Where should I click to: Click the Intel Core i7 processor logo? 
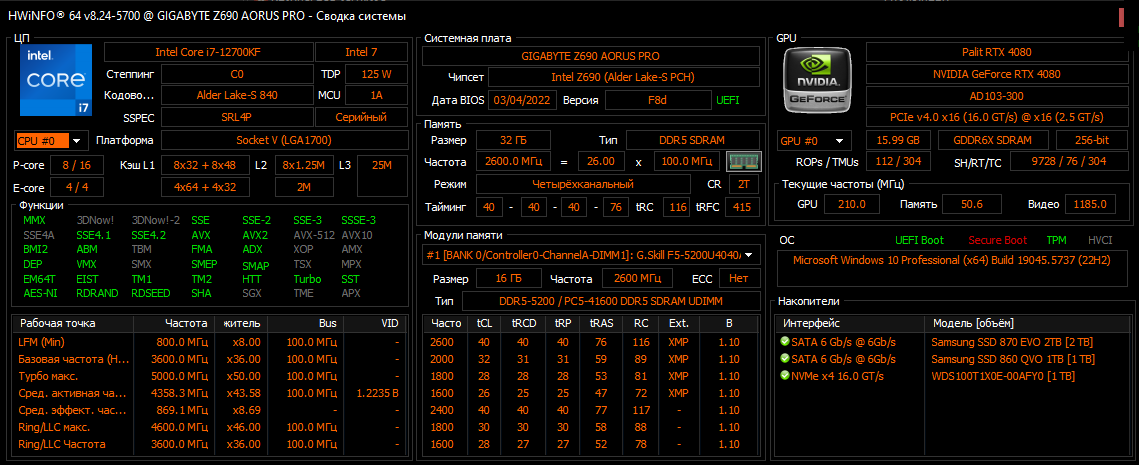coord(48,78)
